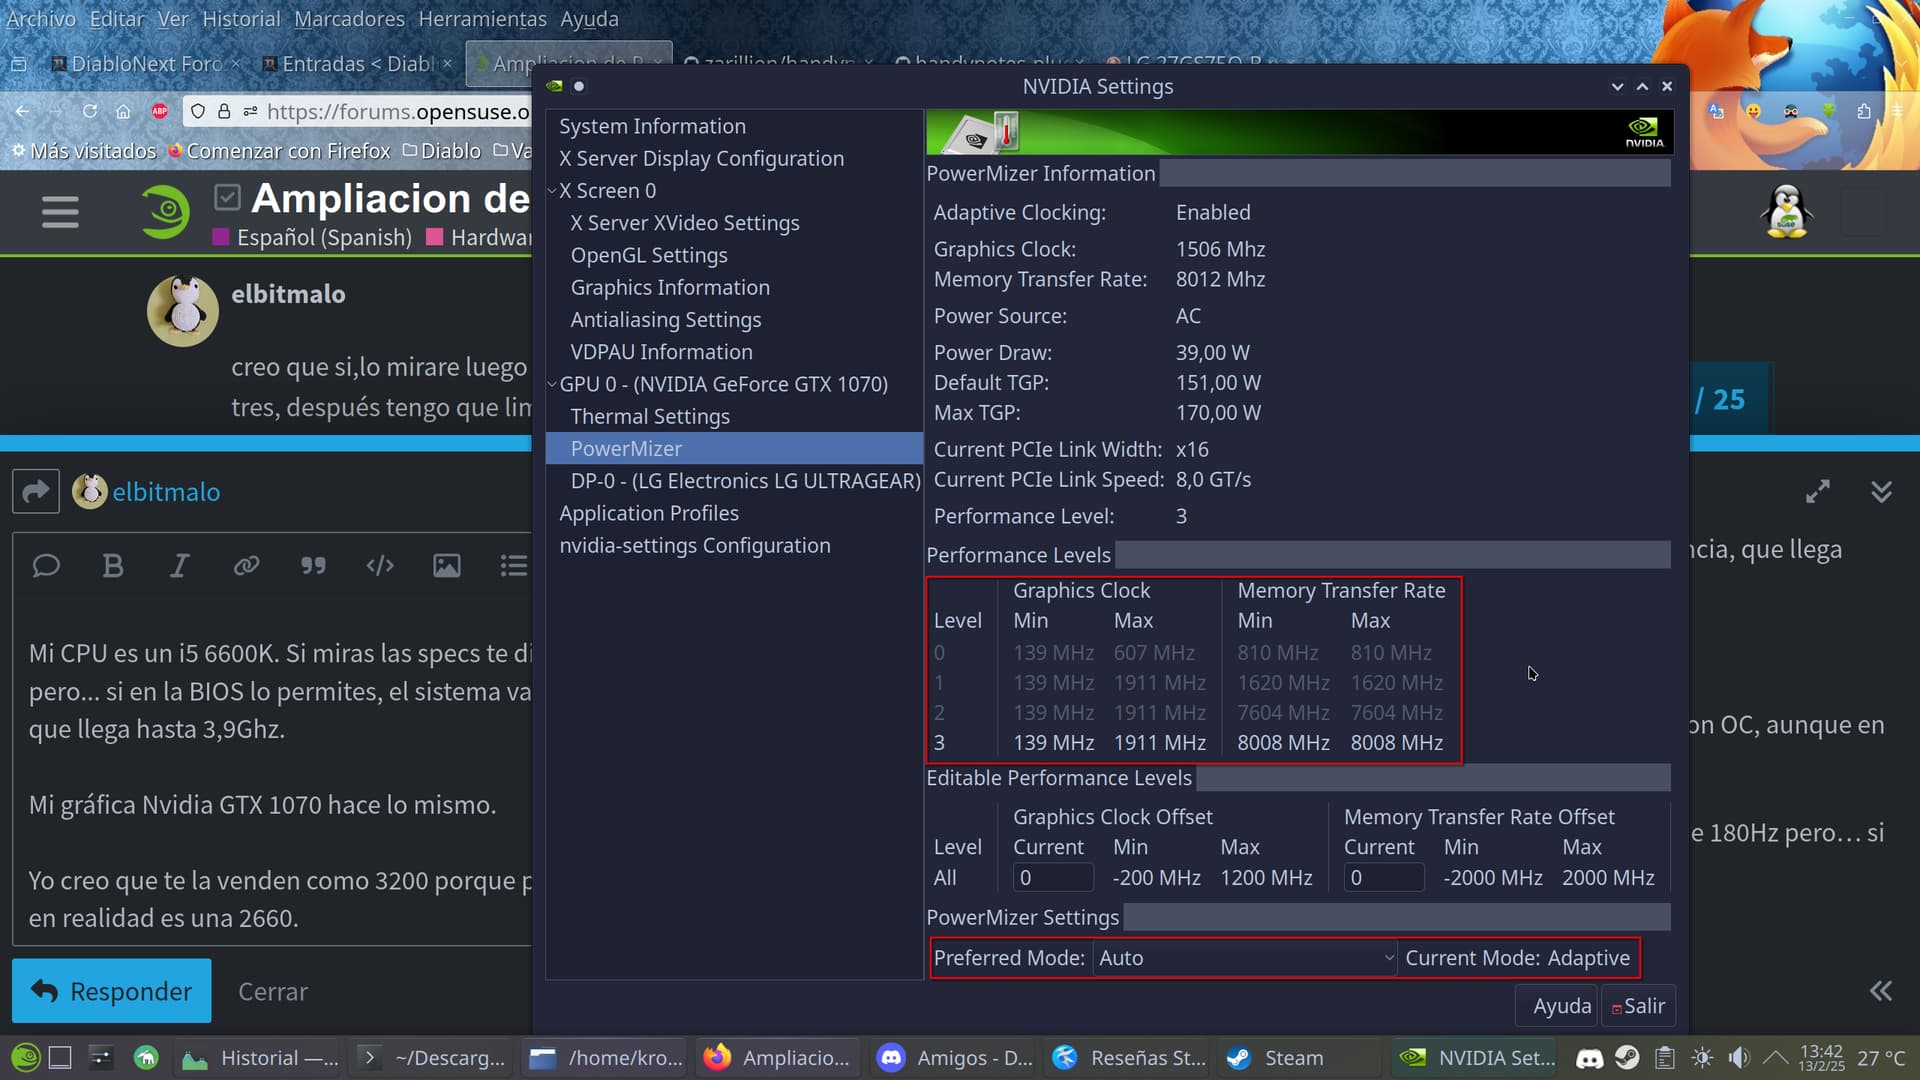1920x1080 pixels.
Task: Expand hidden system tray icons arrow
Action: click(x=1776, y=1057)
